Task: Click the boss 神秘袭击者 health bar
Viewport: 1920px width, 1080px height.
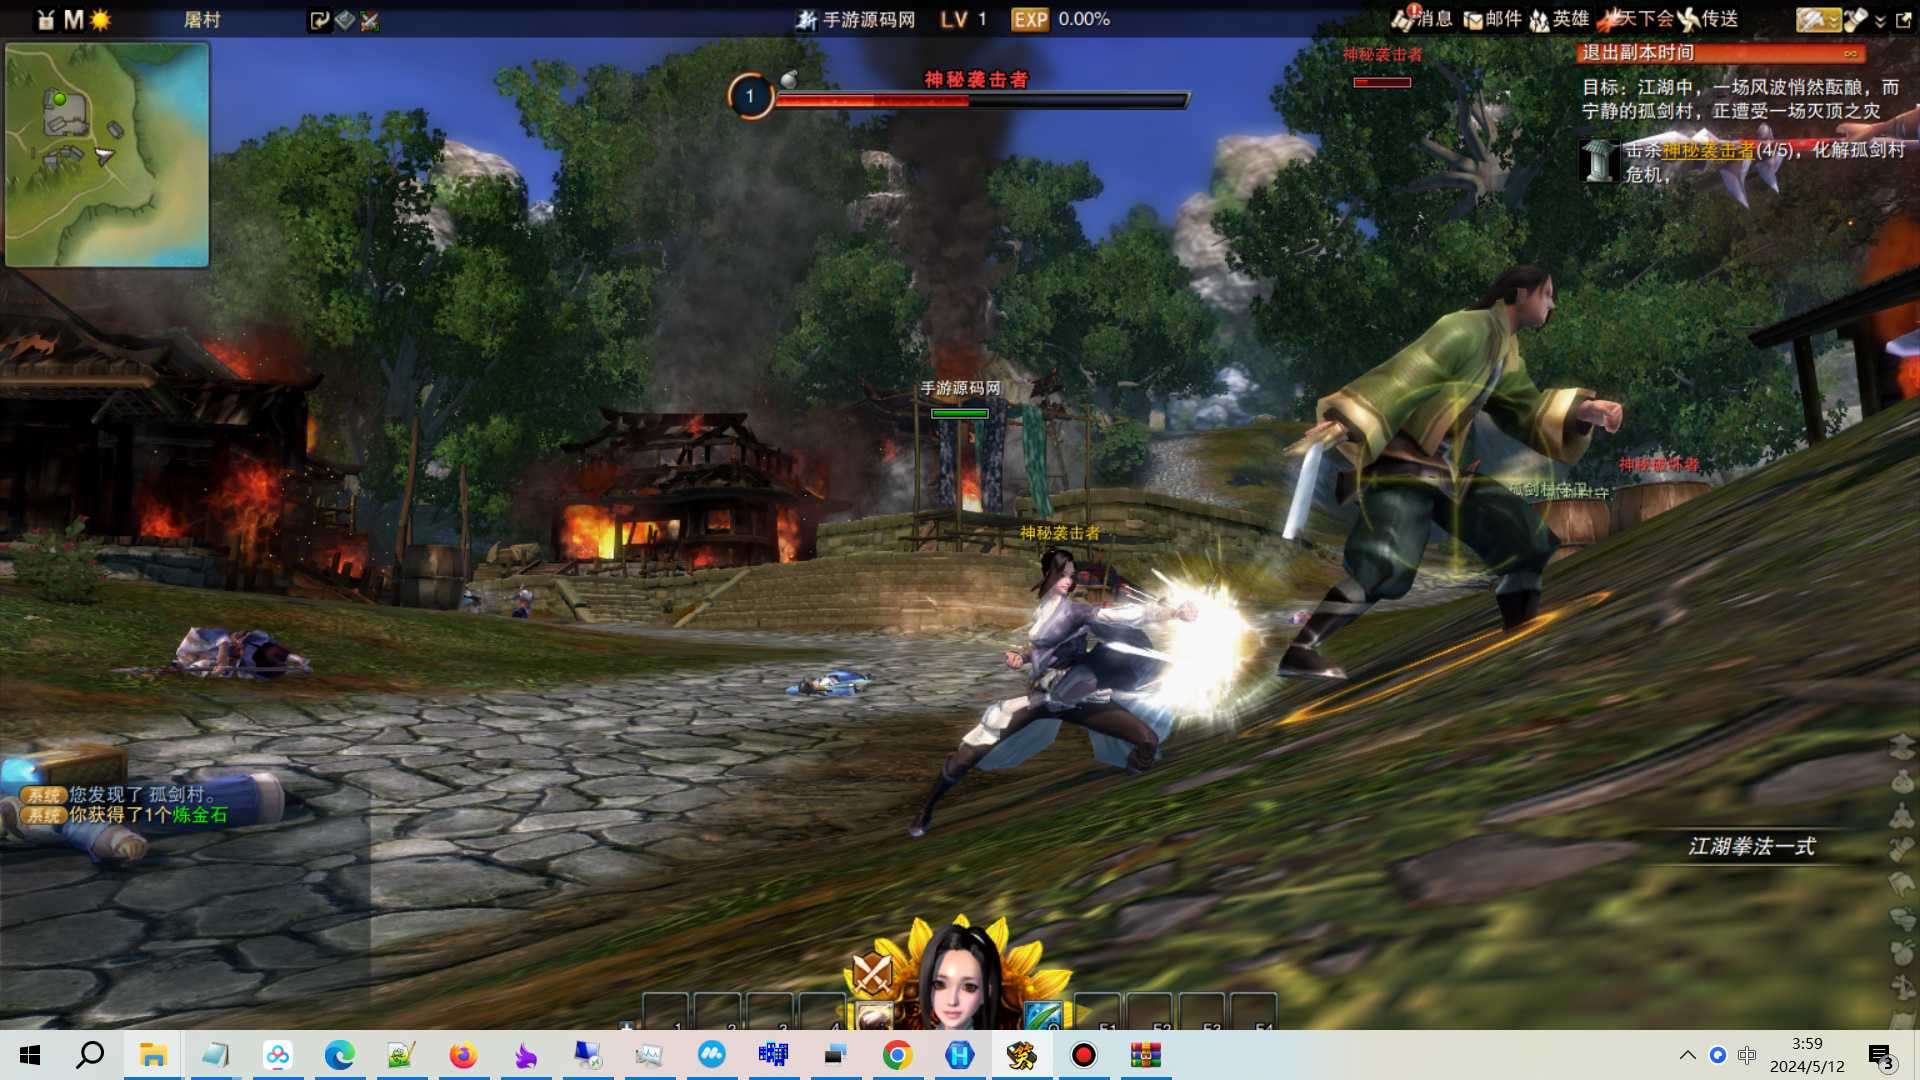Action: pos(982,100)
